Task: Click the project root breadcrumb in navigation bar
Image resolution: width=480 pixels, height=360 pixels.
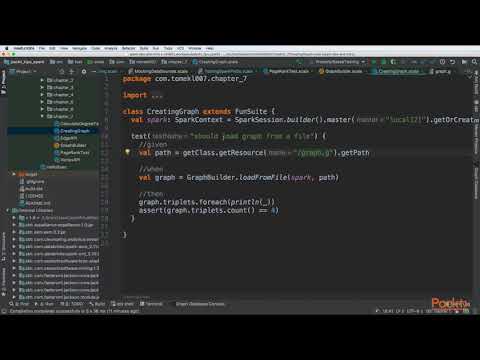Action: pos(24,62)
